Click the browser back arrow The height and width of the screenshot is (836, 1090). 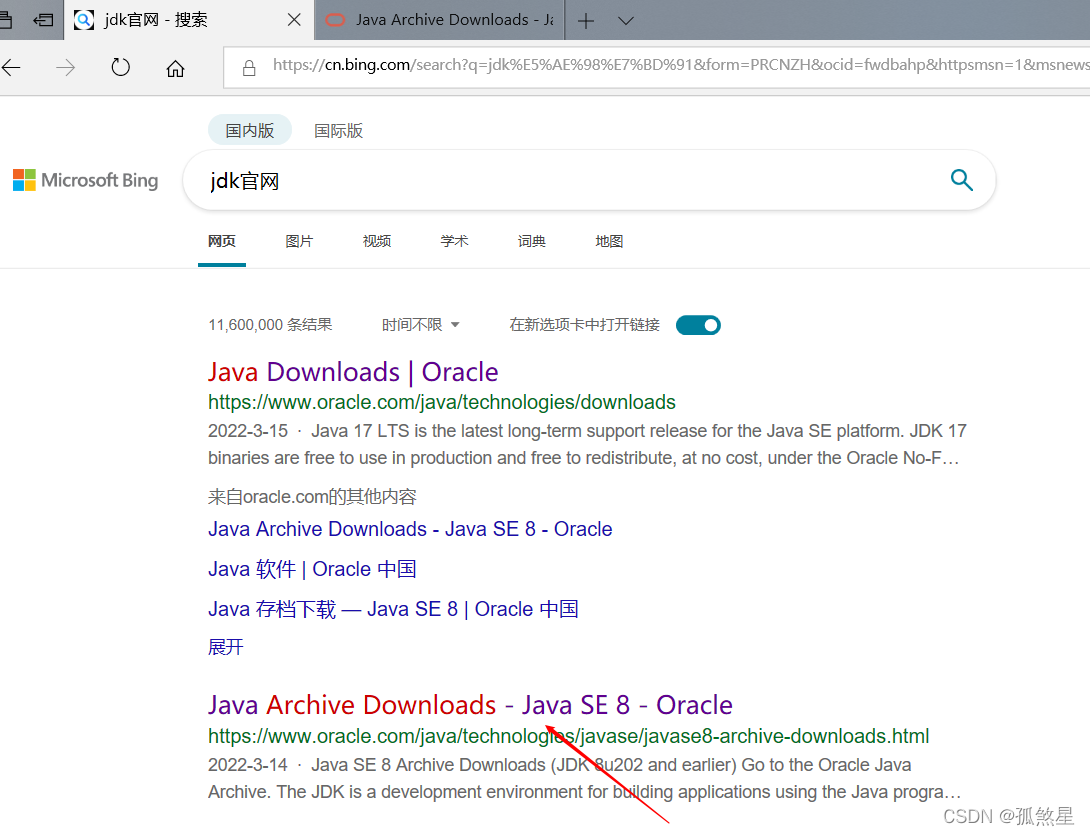[x=11, y=67]
